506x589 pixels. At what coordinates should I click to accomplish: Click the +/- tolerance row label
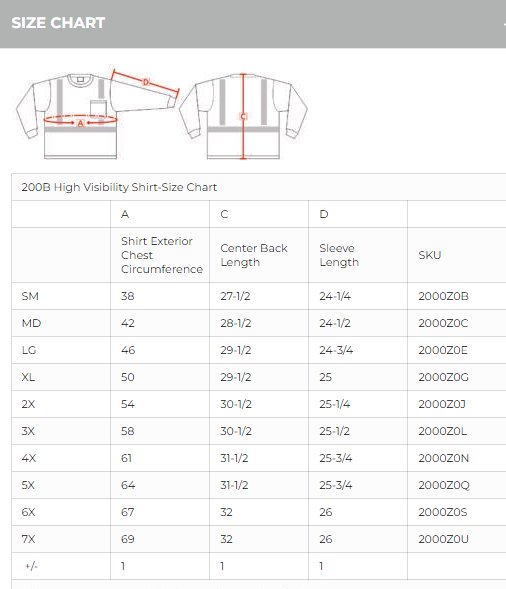(31, 566)
